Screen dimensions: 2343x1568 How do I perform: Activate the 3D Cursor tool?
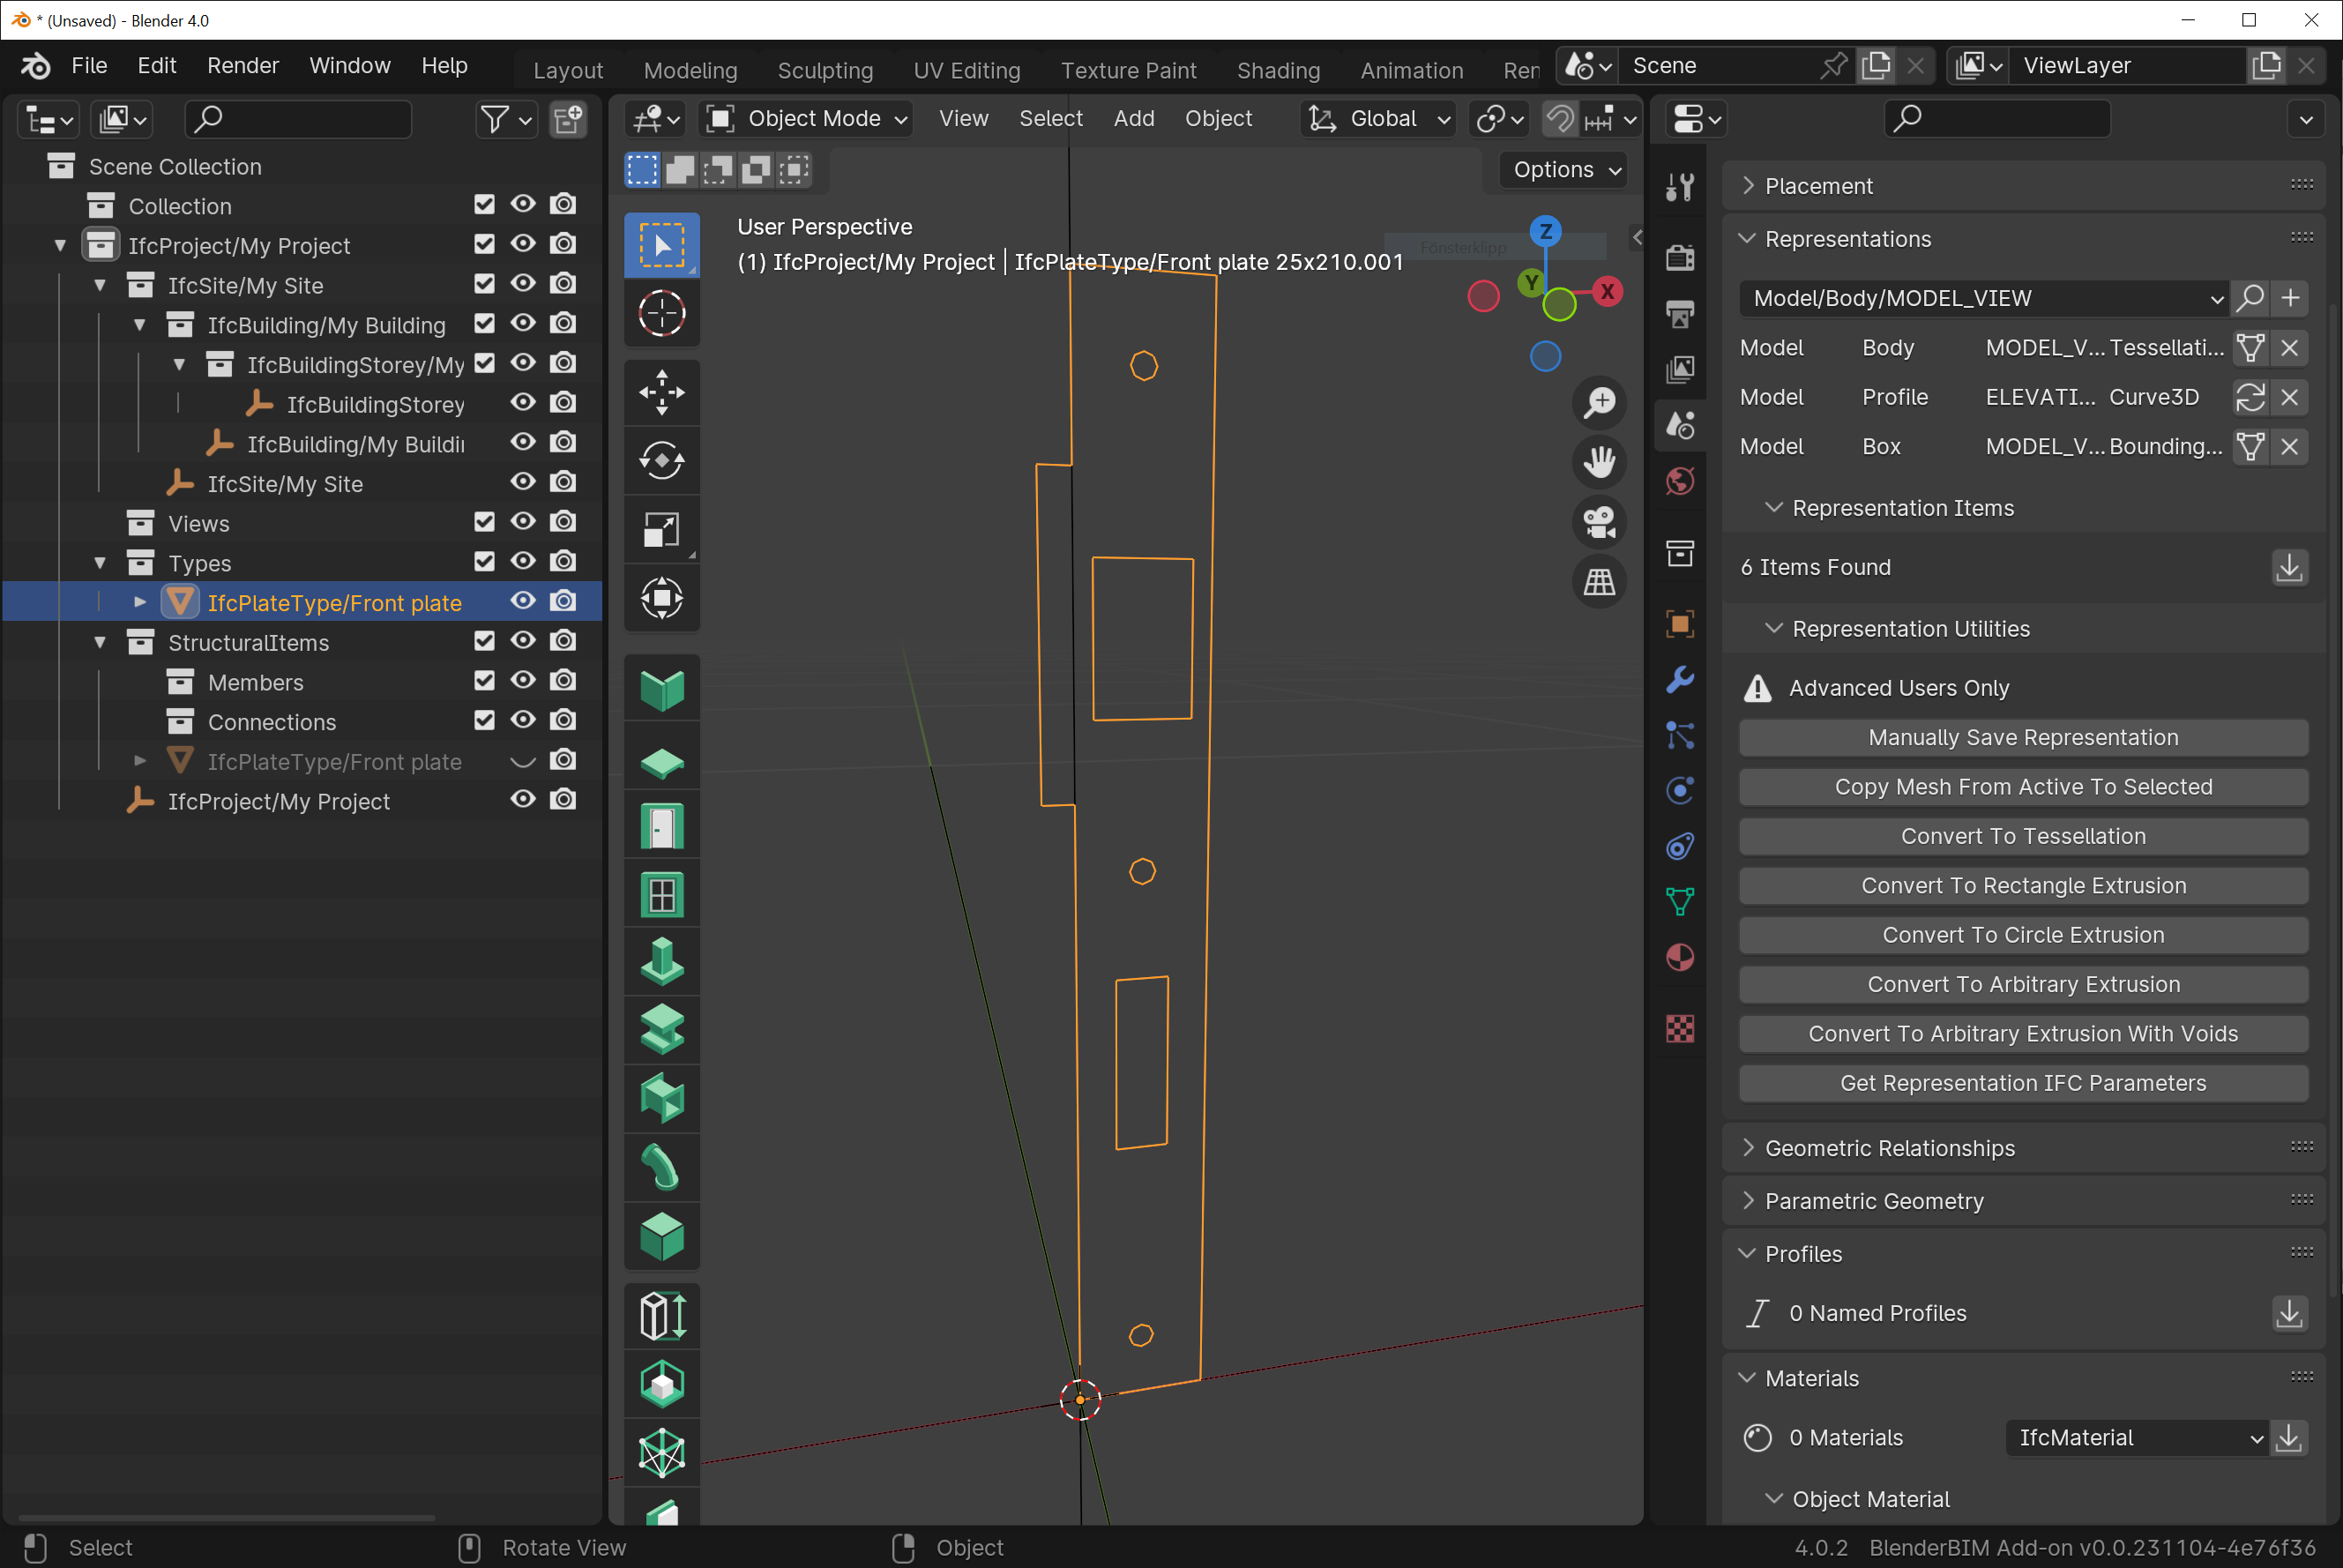click(661, 313)
